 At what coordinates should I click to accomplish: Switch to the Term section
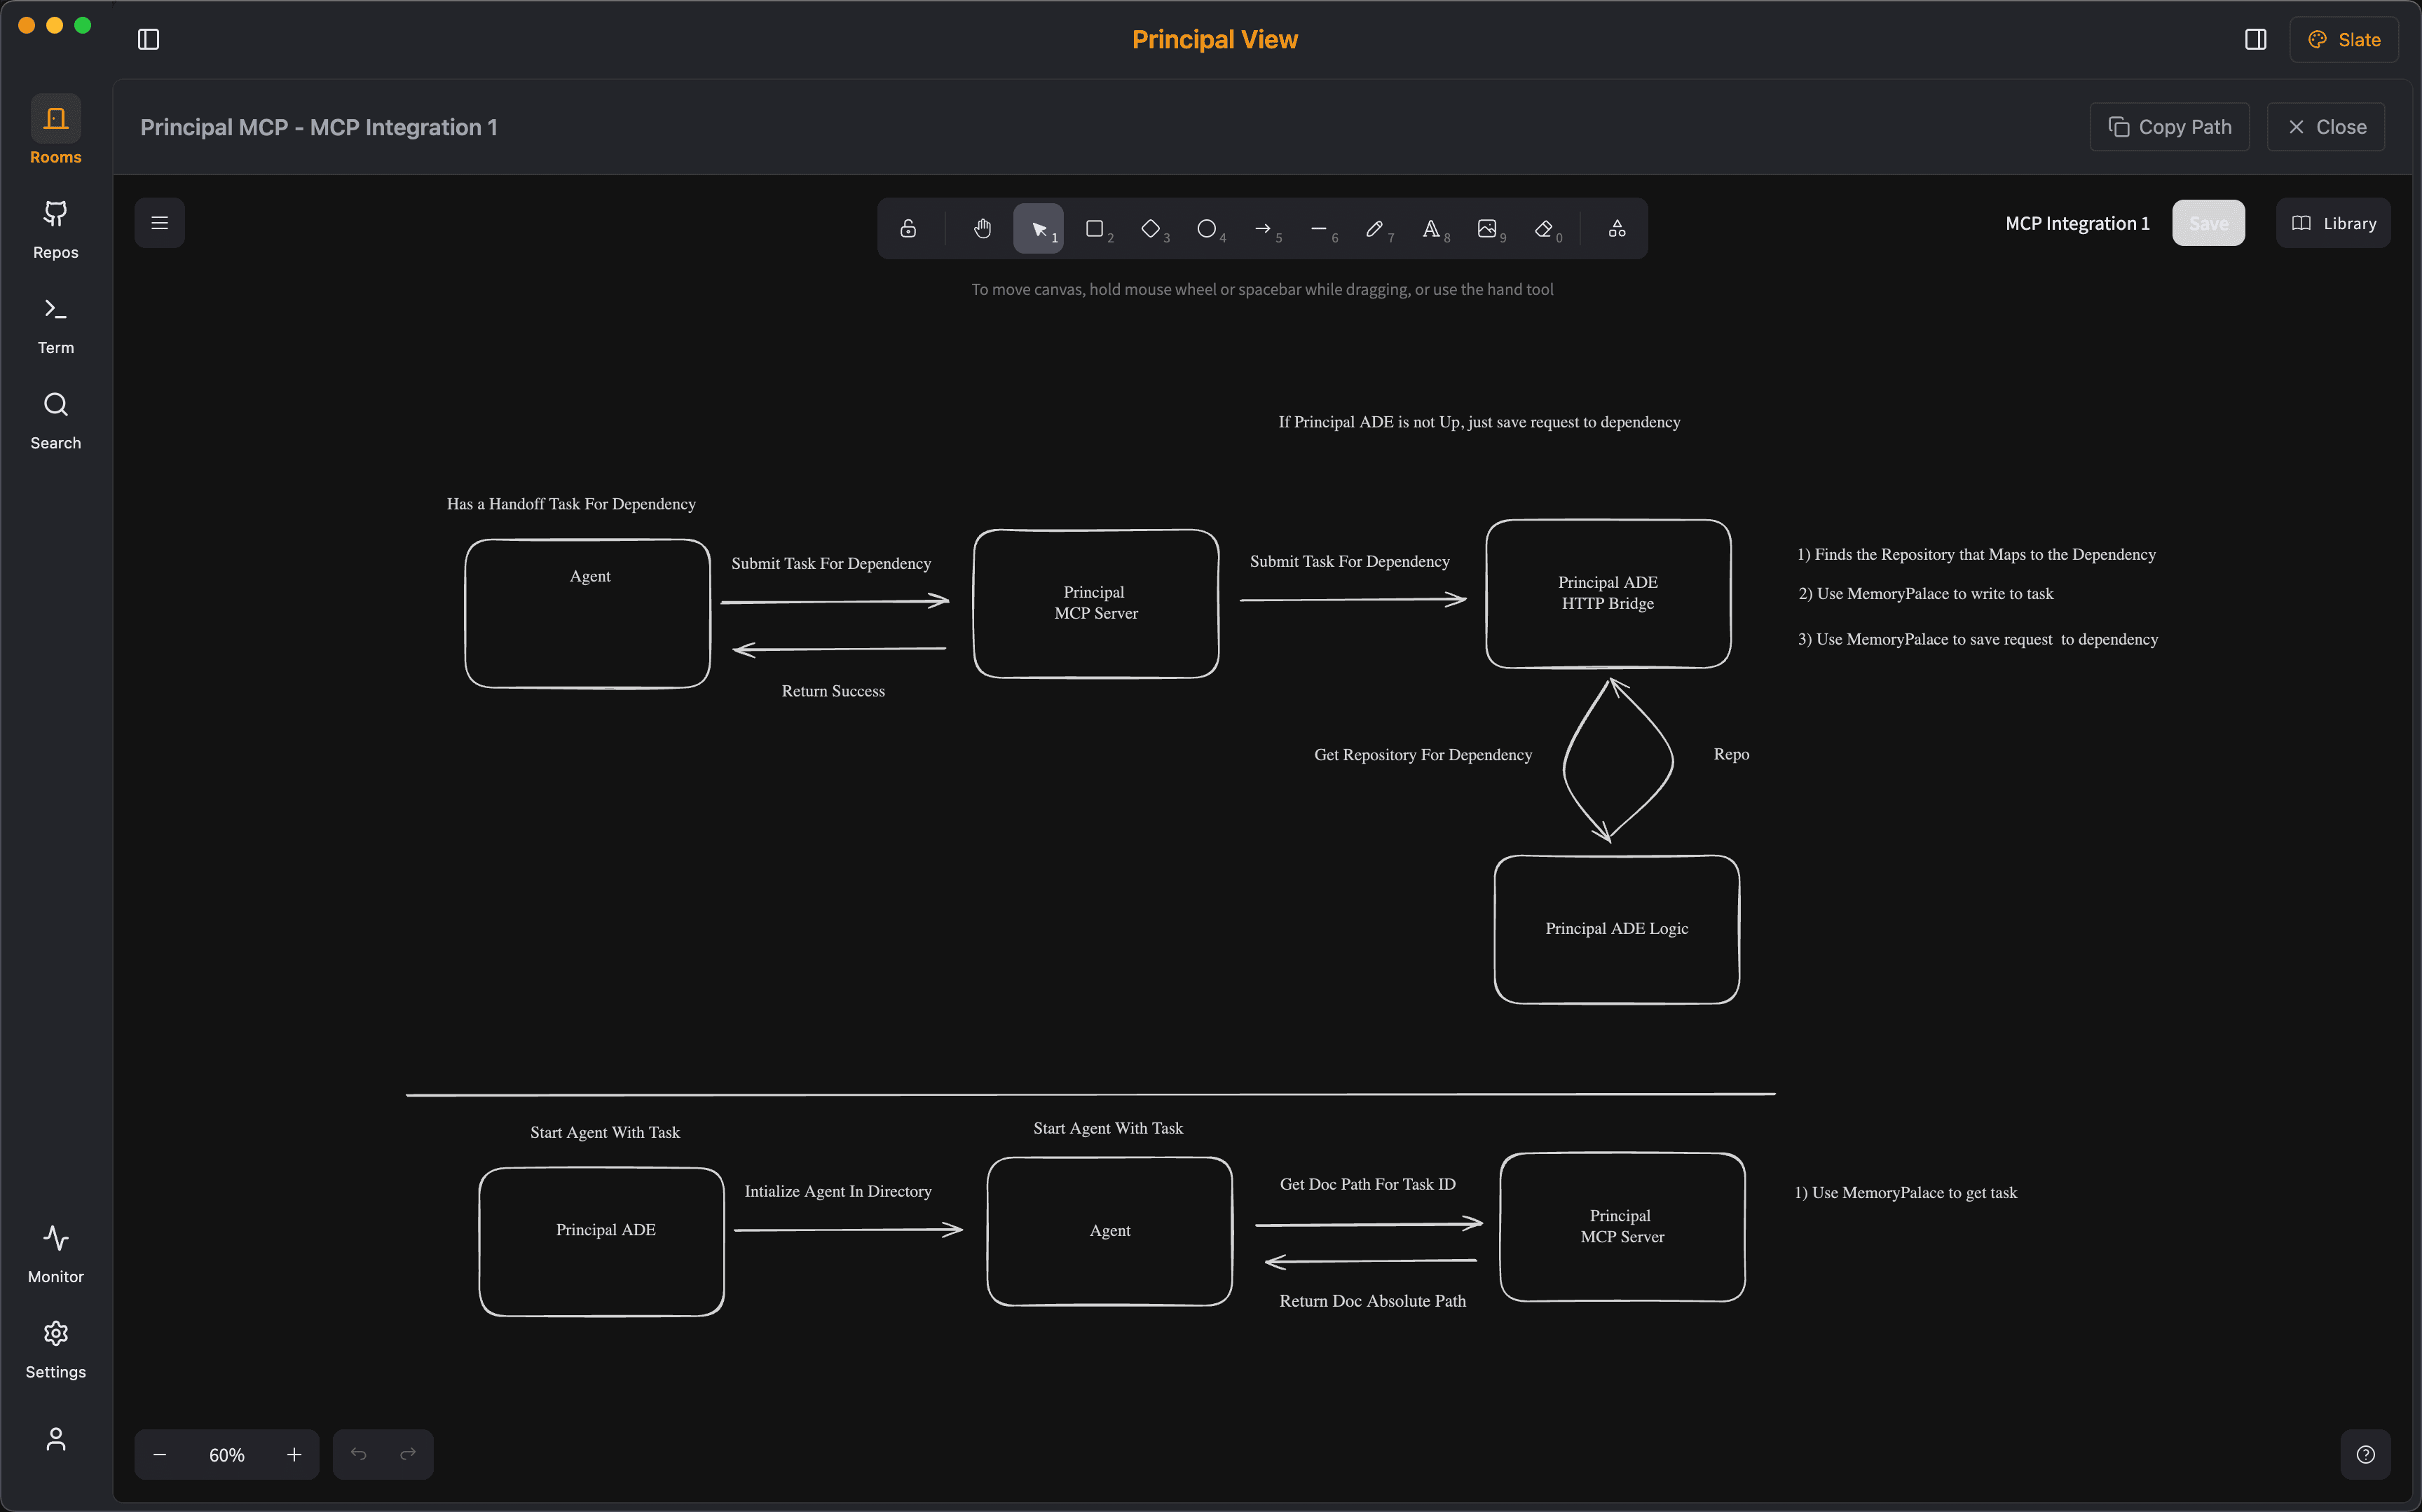pyautogui.click(x=55, y=322)
